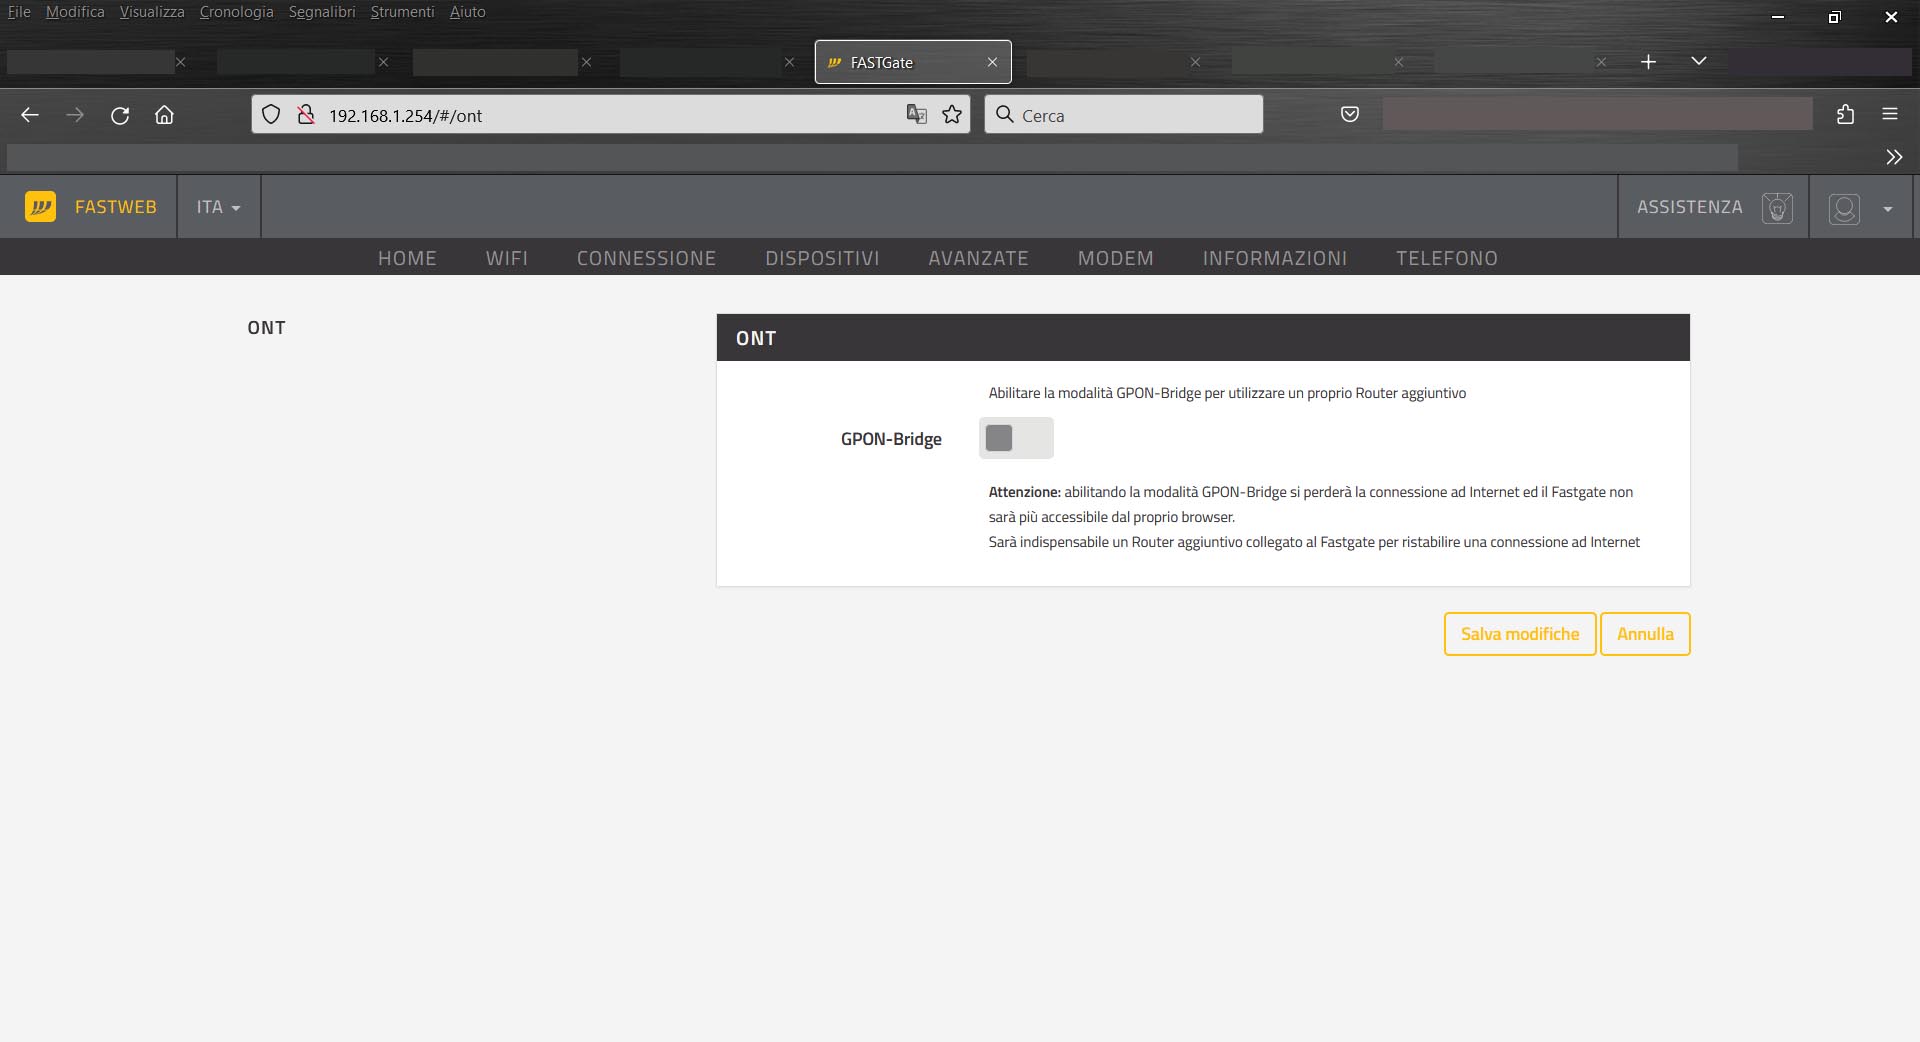Click the ASSISTENZA link

pos(1689,207)
